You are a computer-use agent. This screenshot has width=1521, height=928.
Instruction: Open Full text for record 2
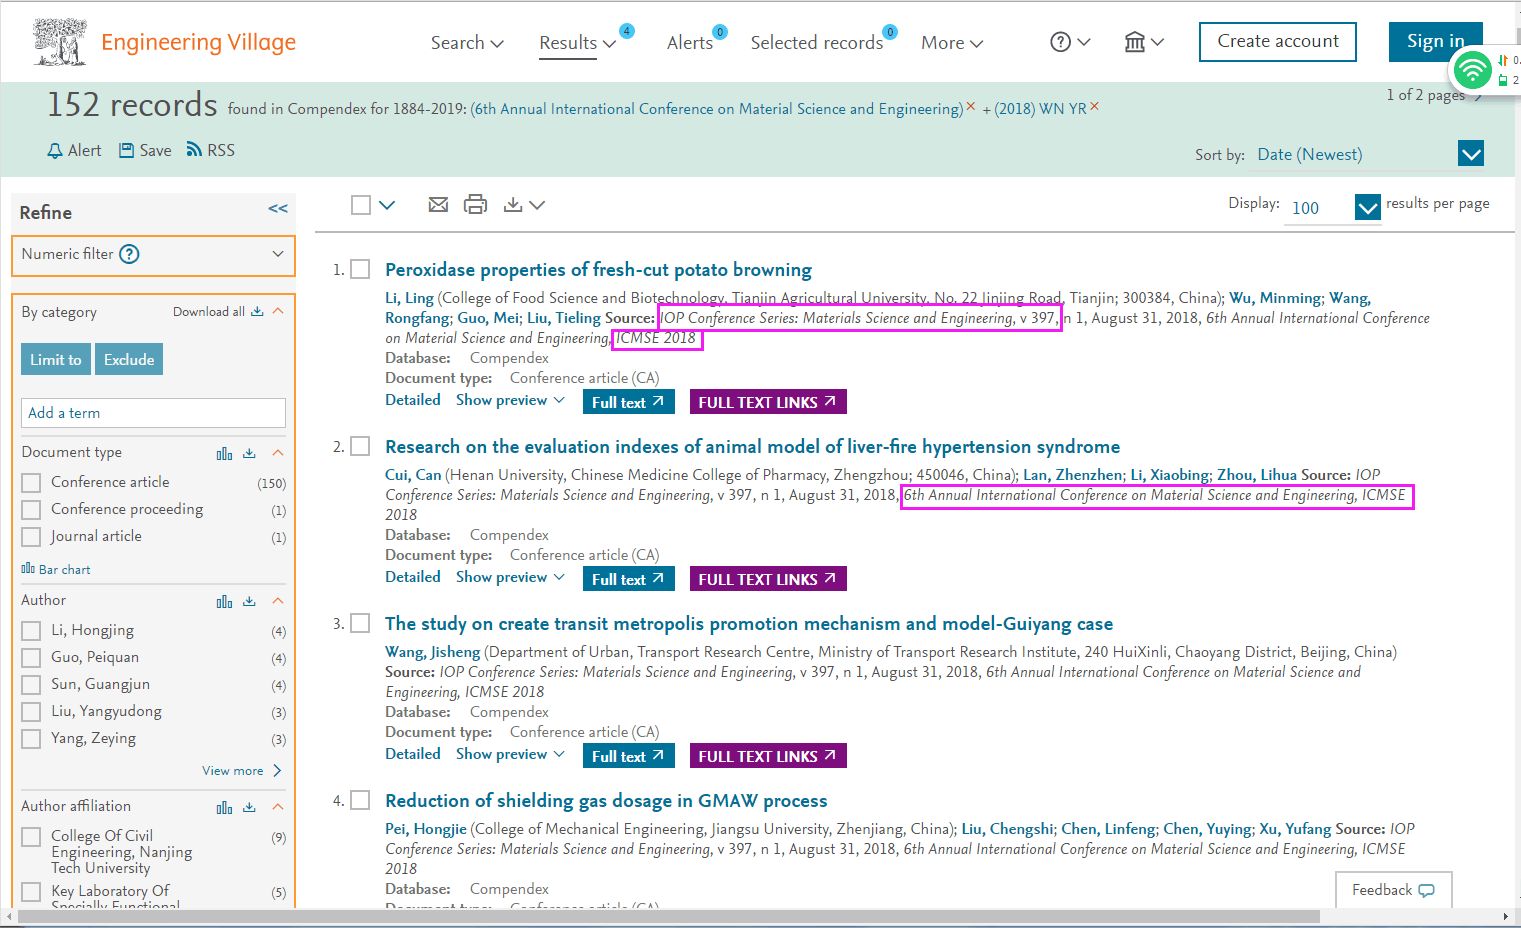pos(628,579)
